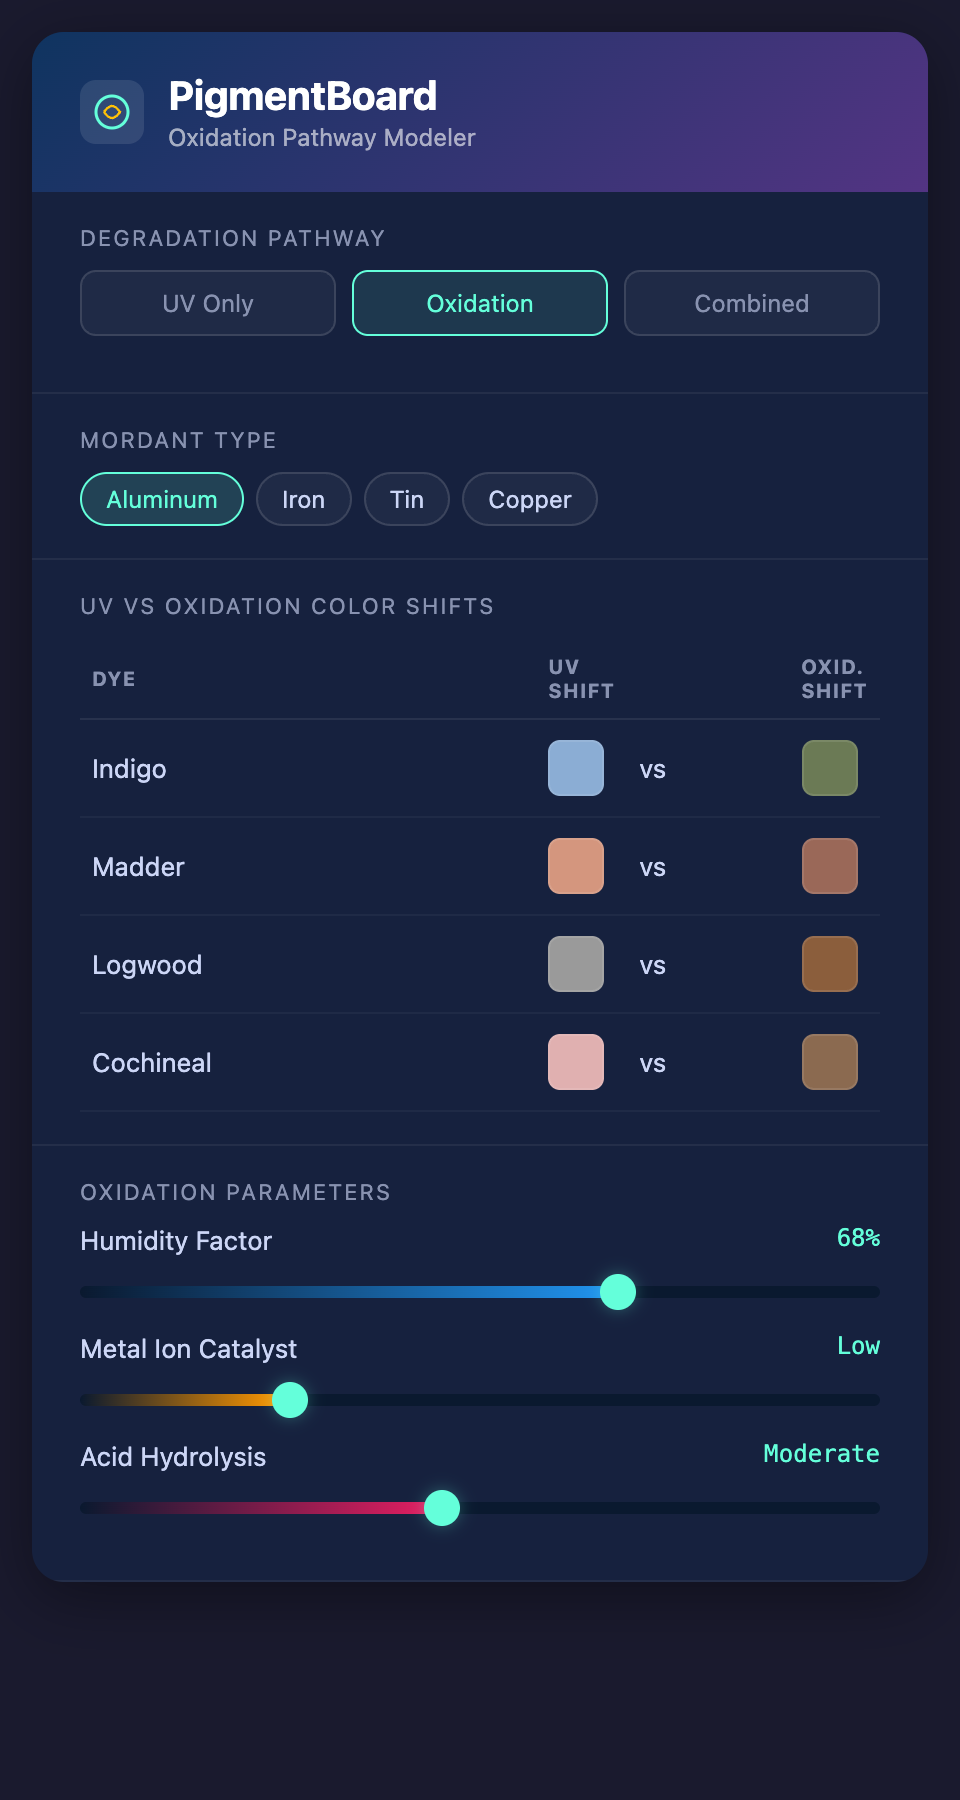Choose the Combined pathway option
Screen dimensions: 960x1800
[x=752, y=303]
